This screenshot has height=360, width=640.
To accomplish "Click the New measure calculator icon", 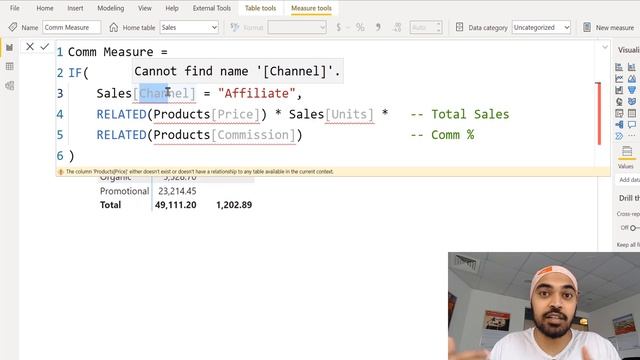I will [587, 27].
